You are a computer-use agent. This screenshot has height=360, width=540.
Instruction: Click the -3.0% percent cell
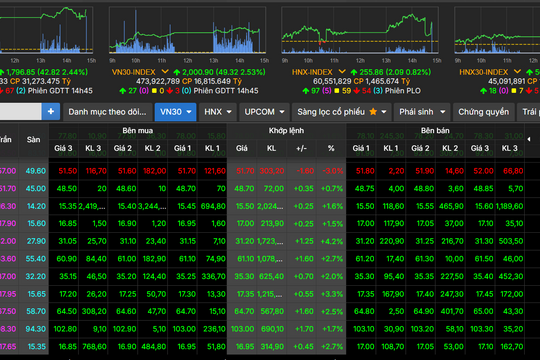pos(332,171)
